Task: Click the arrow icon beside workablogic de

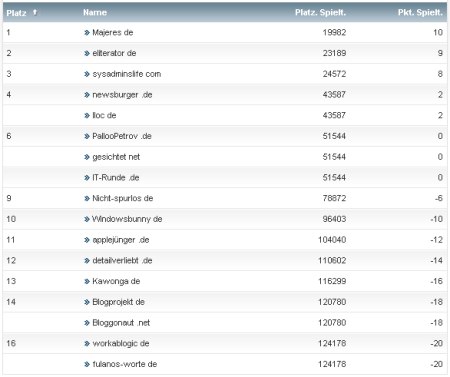Action: point(87,343)
